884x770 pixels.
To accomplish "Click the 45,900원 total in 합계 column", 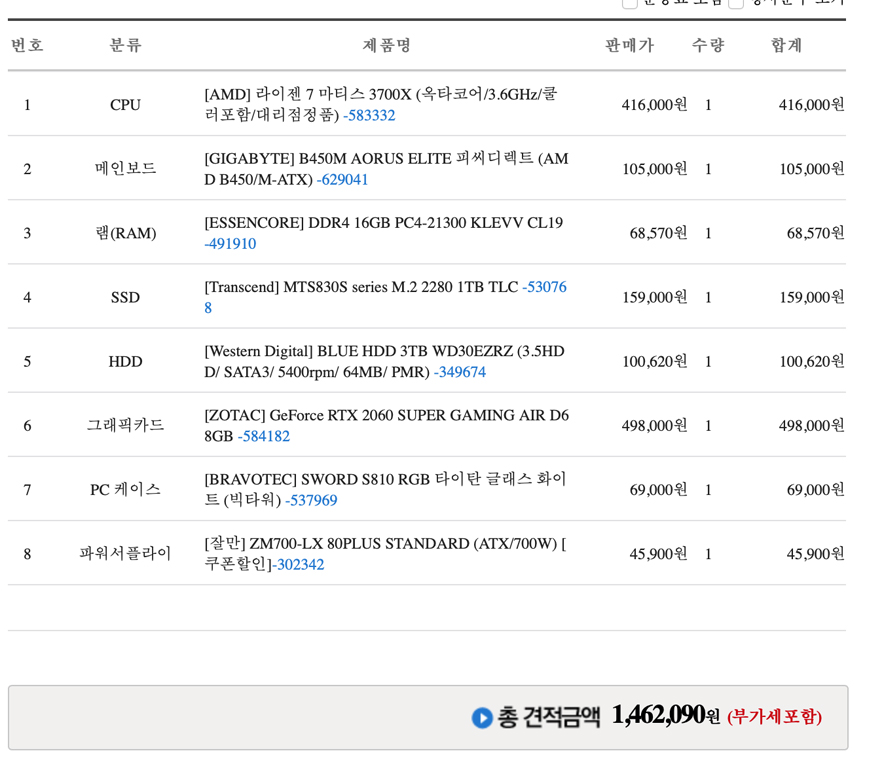I will pyautogui.click(x=815, y=554).
